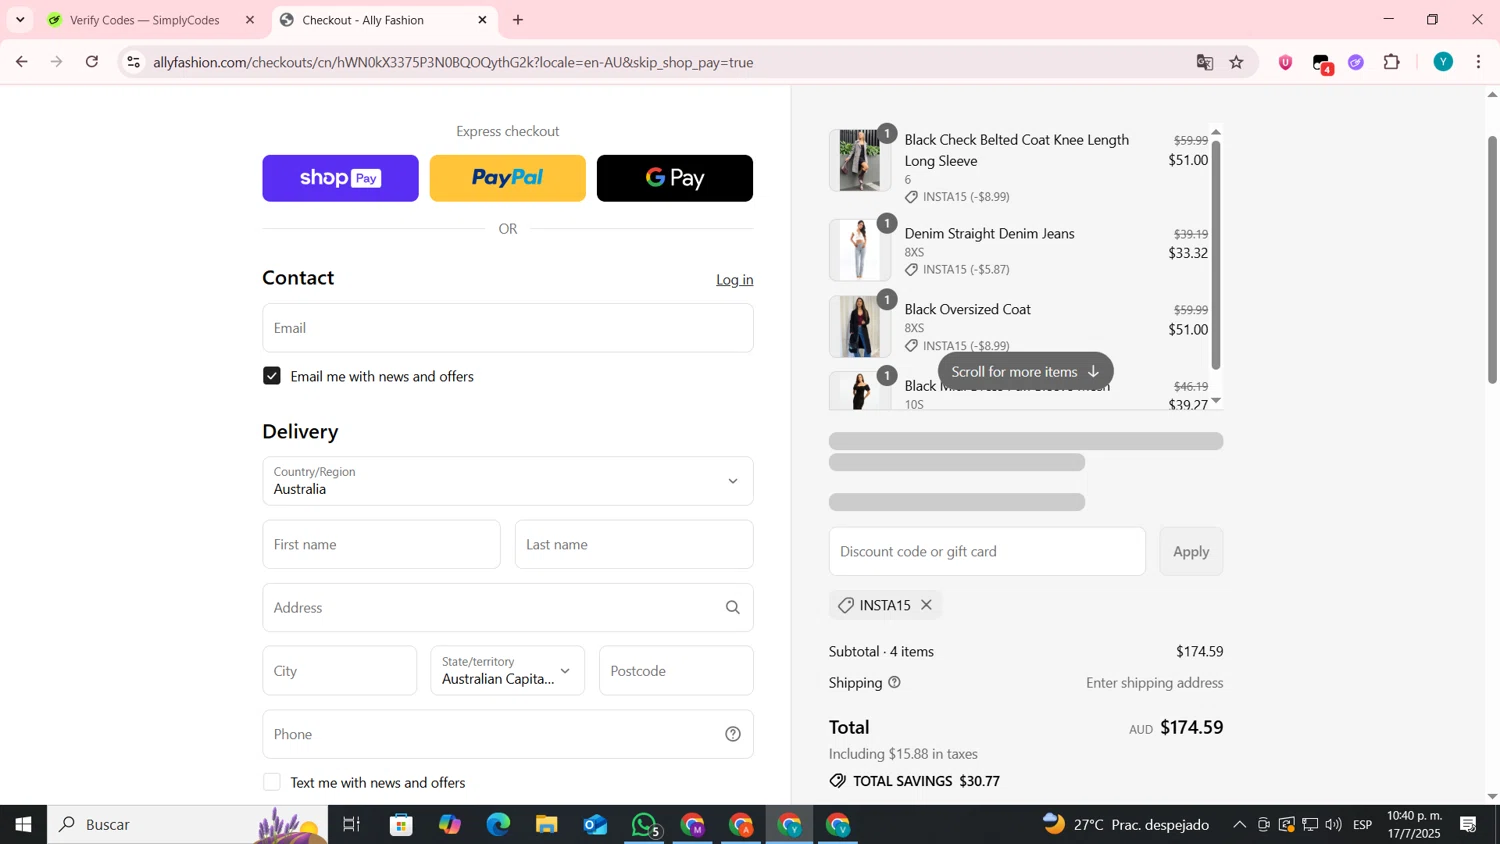Click the Discount code or gift card field
The width and height of the screenshot is (1500, 844).
[987, 551]
